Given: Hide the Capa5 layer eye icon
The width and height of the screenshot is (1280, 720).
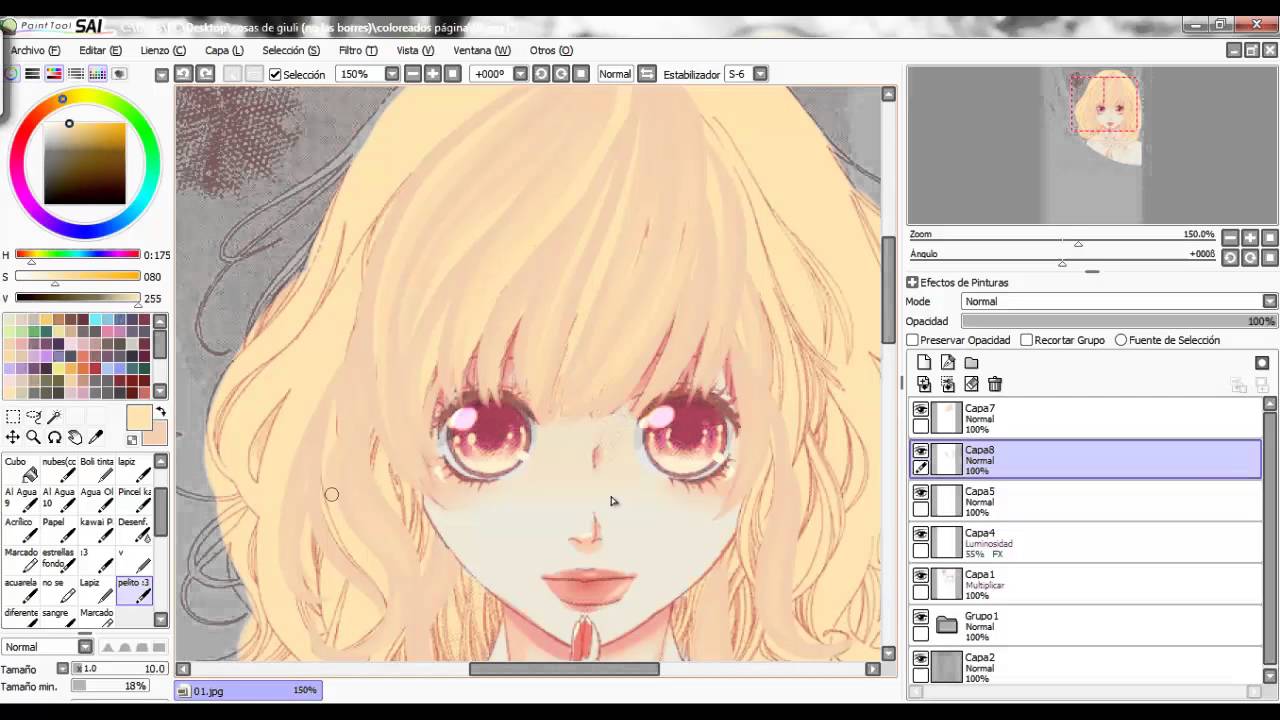Looking at the screenshot, I should (x=921, y=492).
